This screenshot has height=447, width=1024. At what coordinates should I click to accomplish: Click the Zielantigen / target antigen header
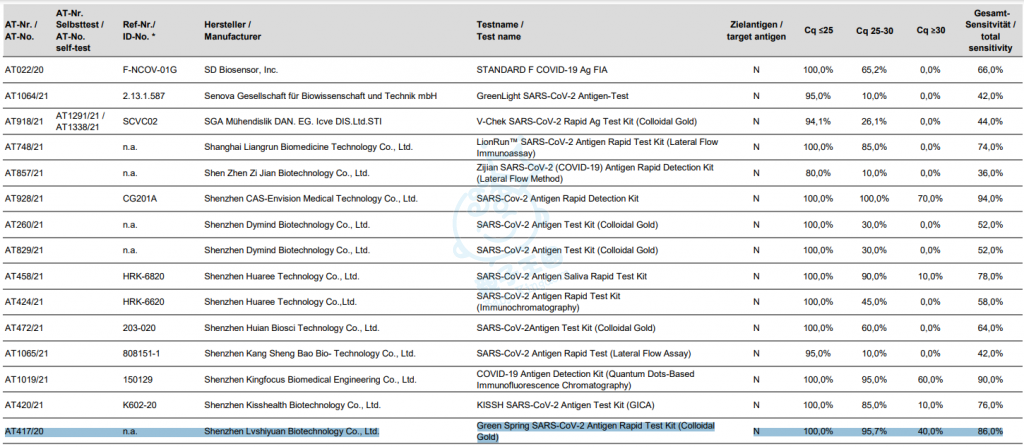point(755,30)
